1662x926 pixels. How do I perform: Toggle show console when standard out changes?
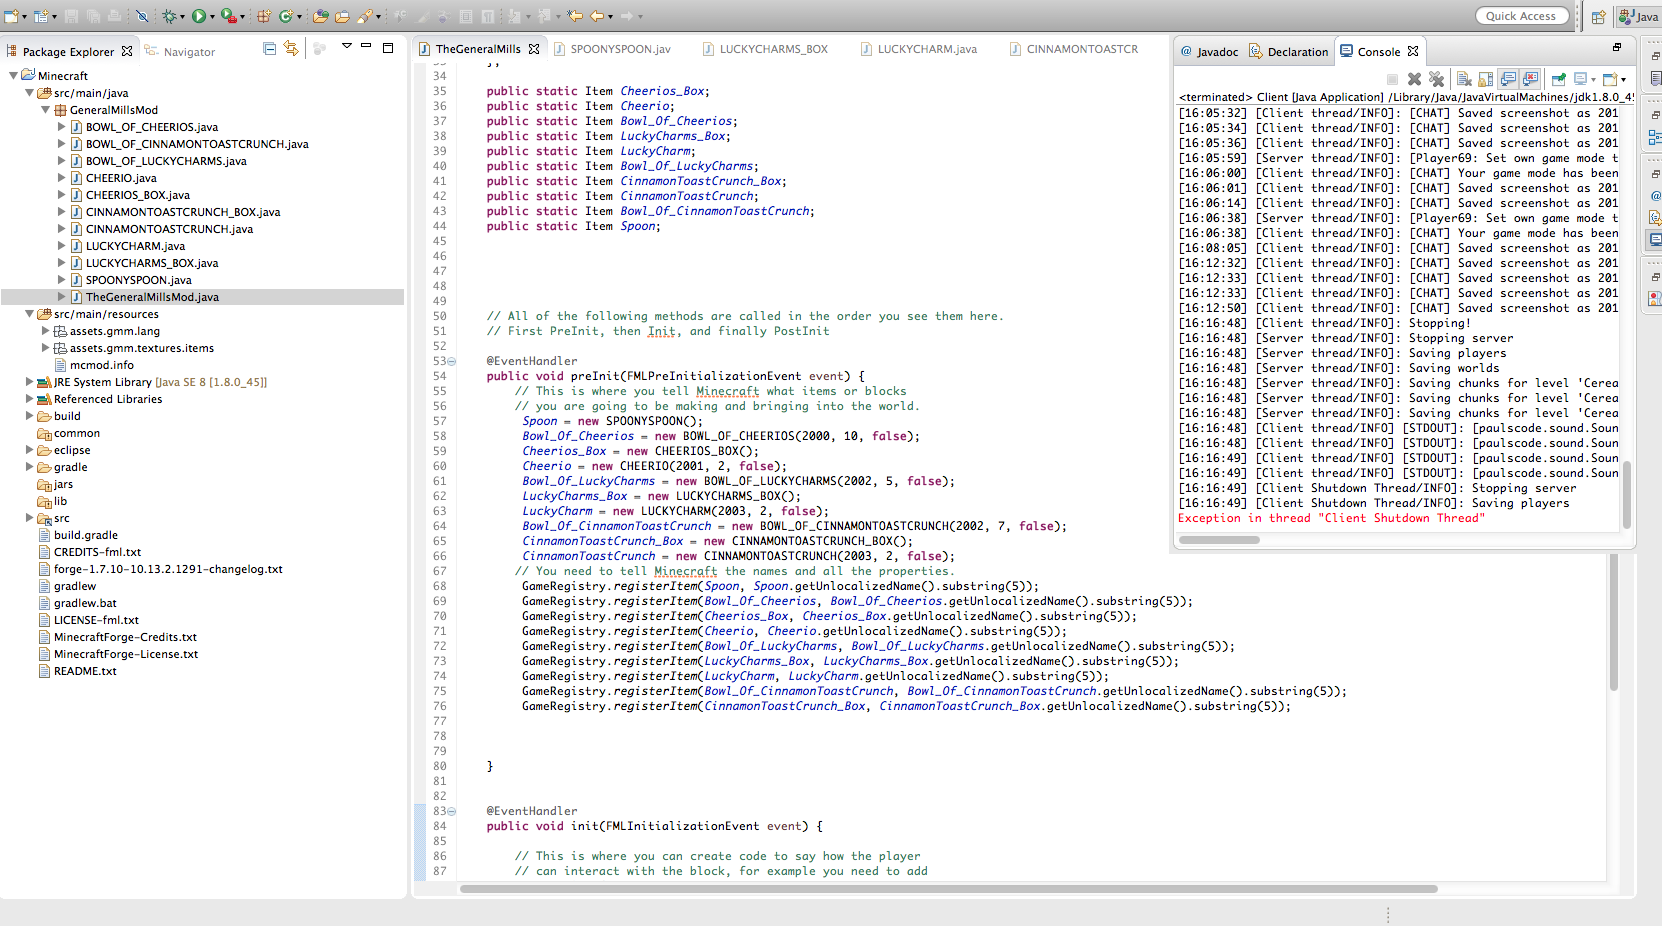tap(1509, 79)
